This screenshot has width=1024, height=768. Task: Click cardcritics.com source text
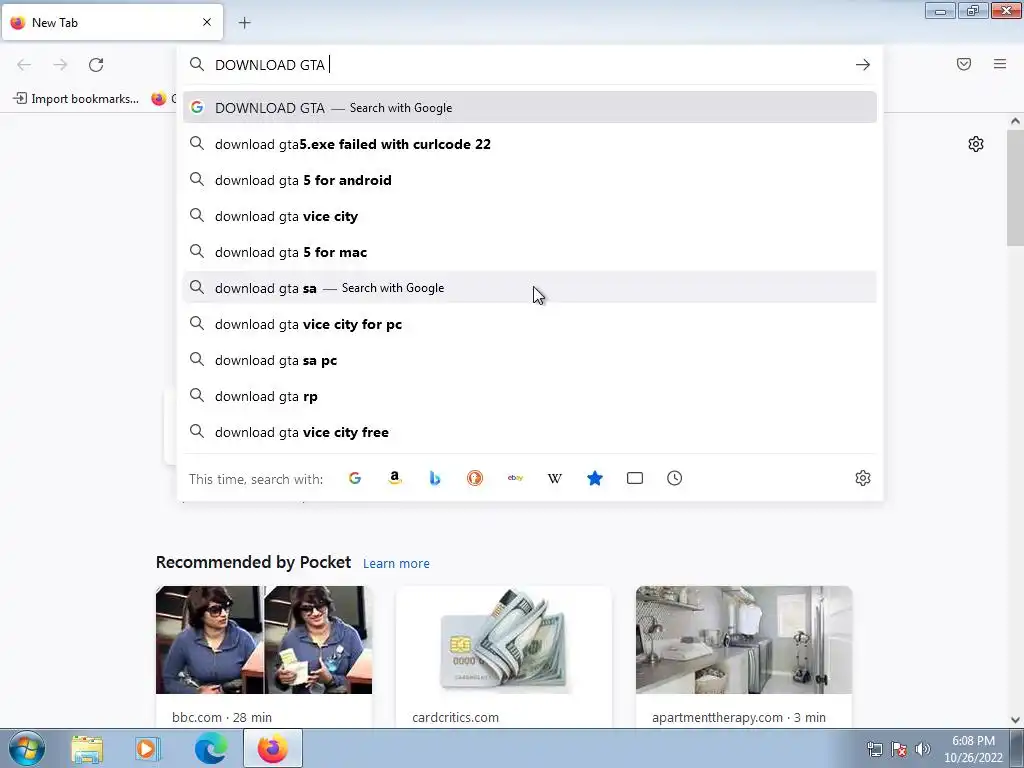[455, 717]
